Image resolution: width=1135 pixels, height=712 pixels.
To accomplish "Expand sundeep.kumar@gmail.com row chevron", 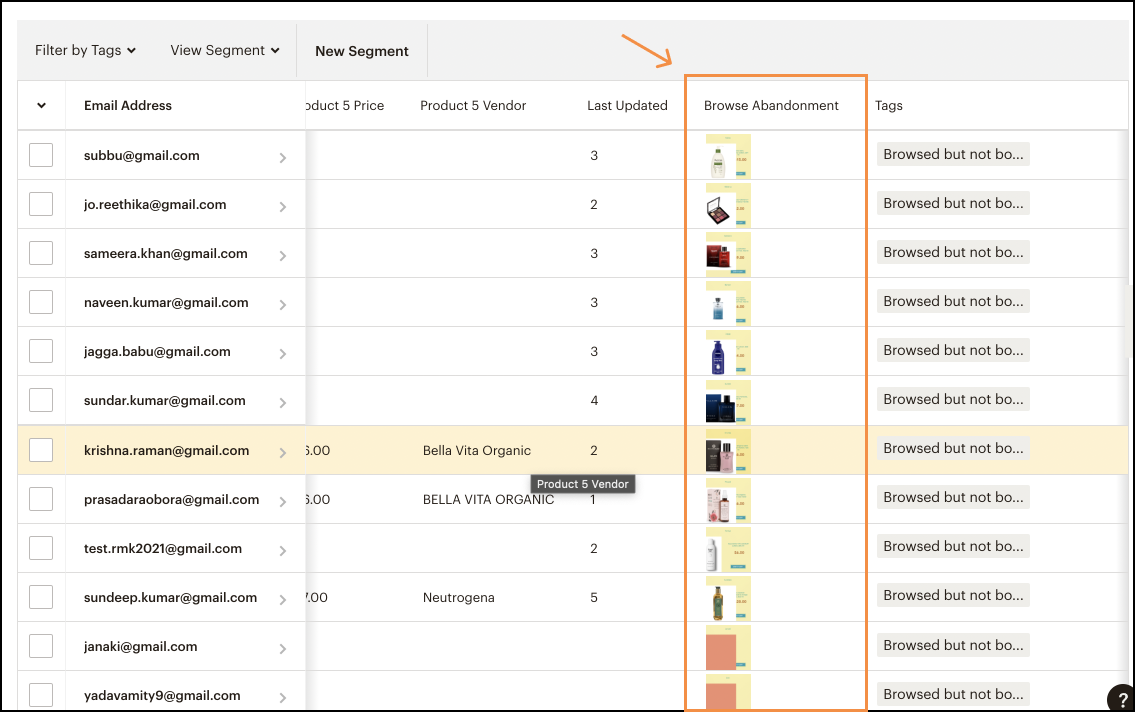I will (x=283, y=600).
